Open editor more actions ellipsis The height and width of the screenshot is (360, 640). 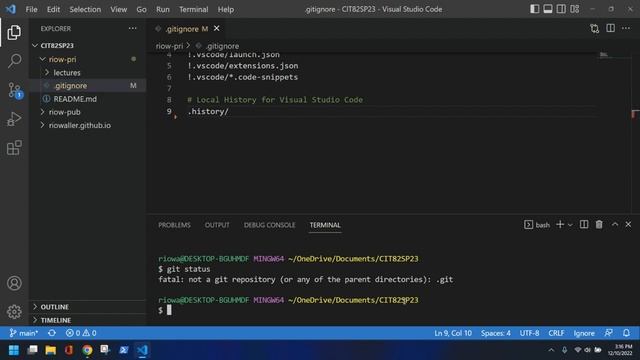626,28
